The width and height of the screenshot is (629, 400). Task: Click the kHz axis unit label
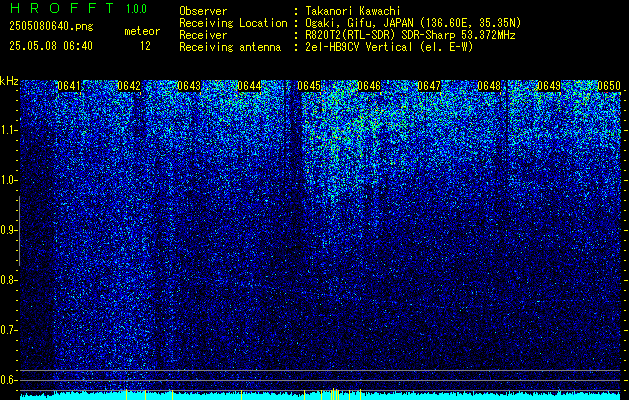(x=9, y=81)
